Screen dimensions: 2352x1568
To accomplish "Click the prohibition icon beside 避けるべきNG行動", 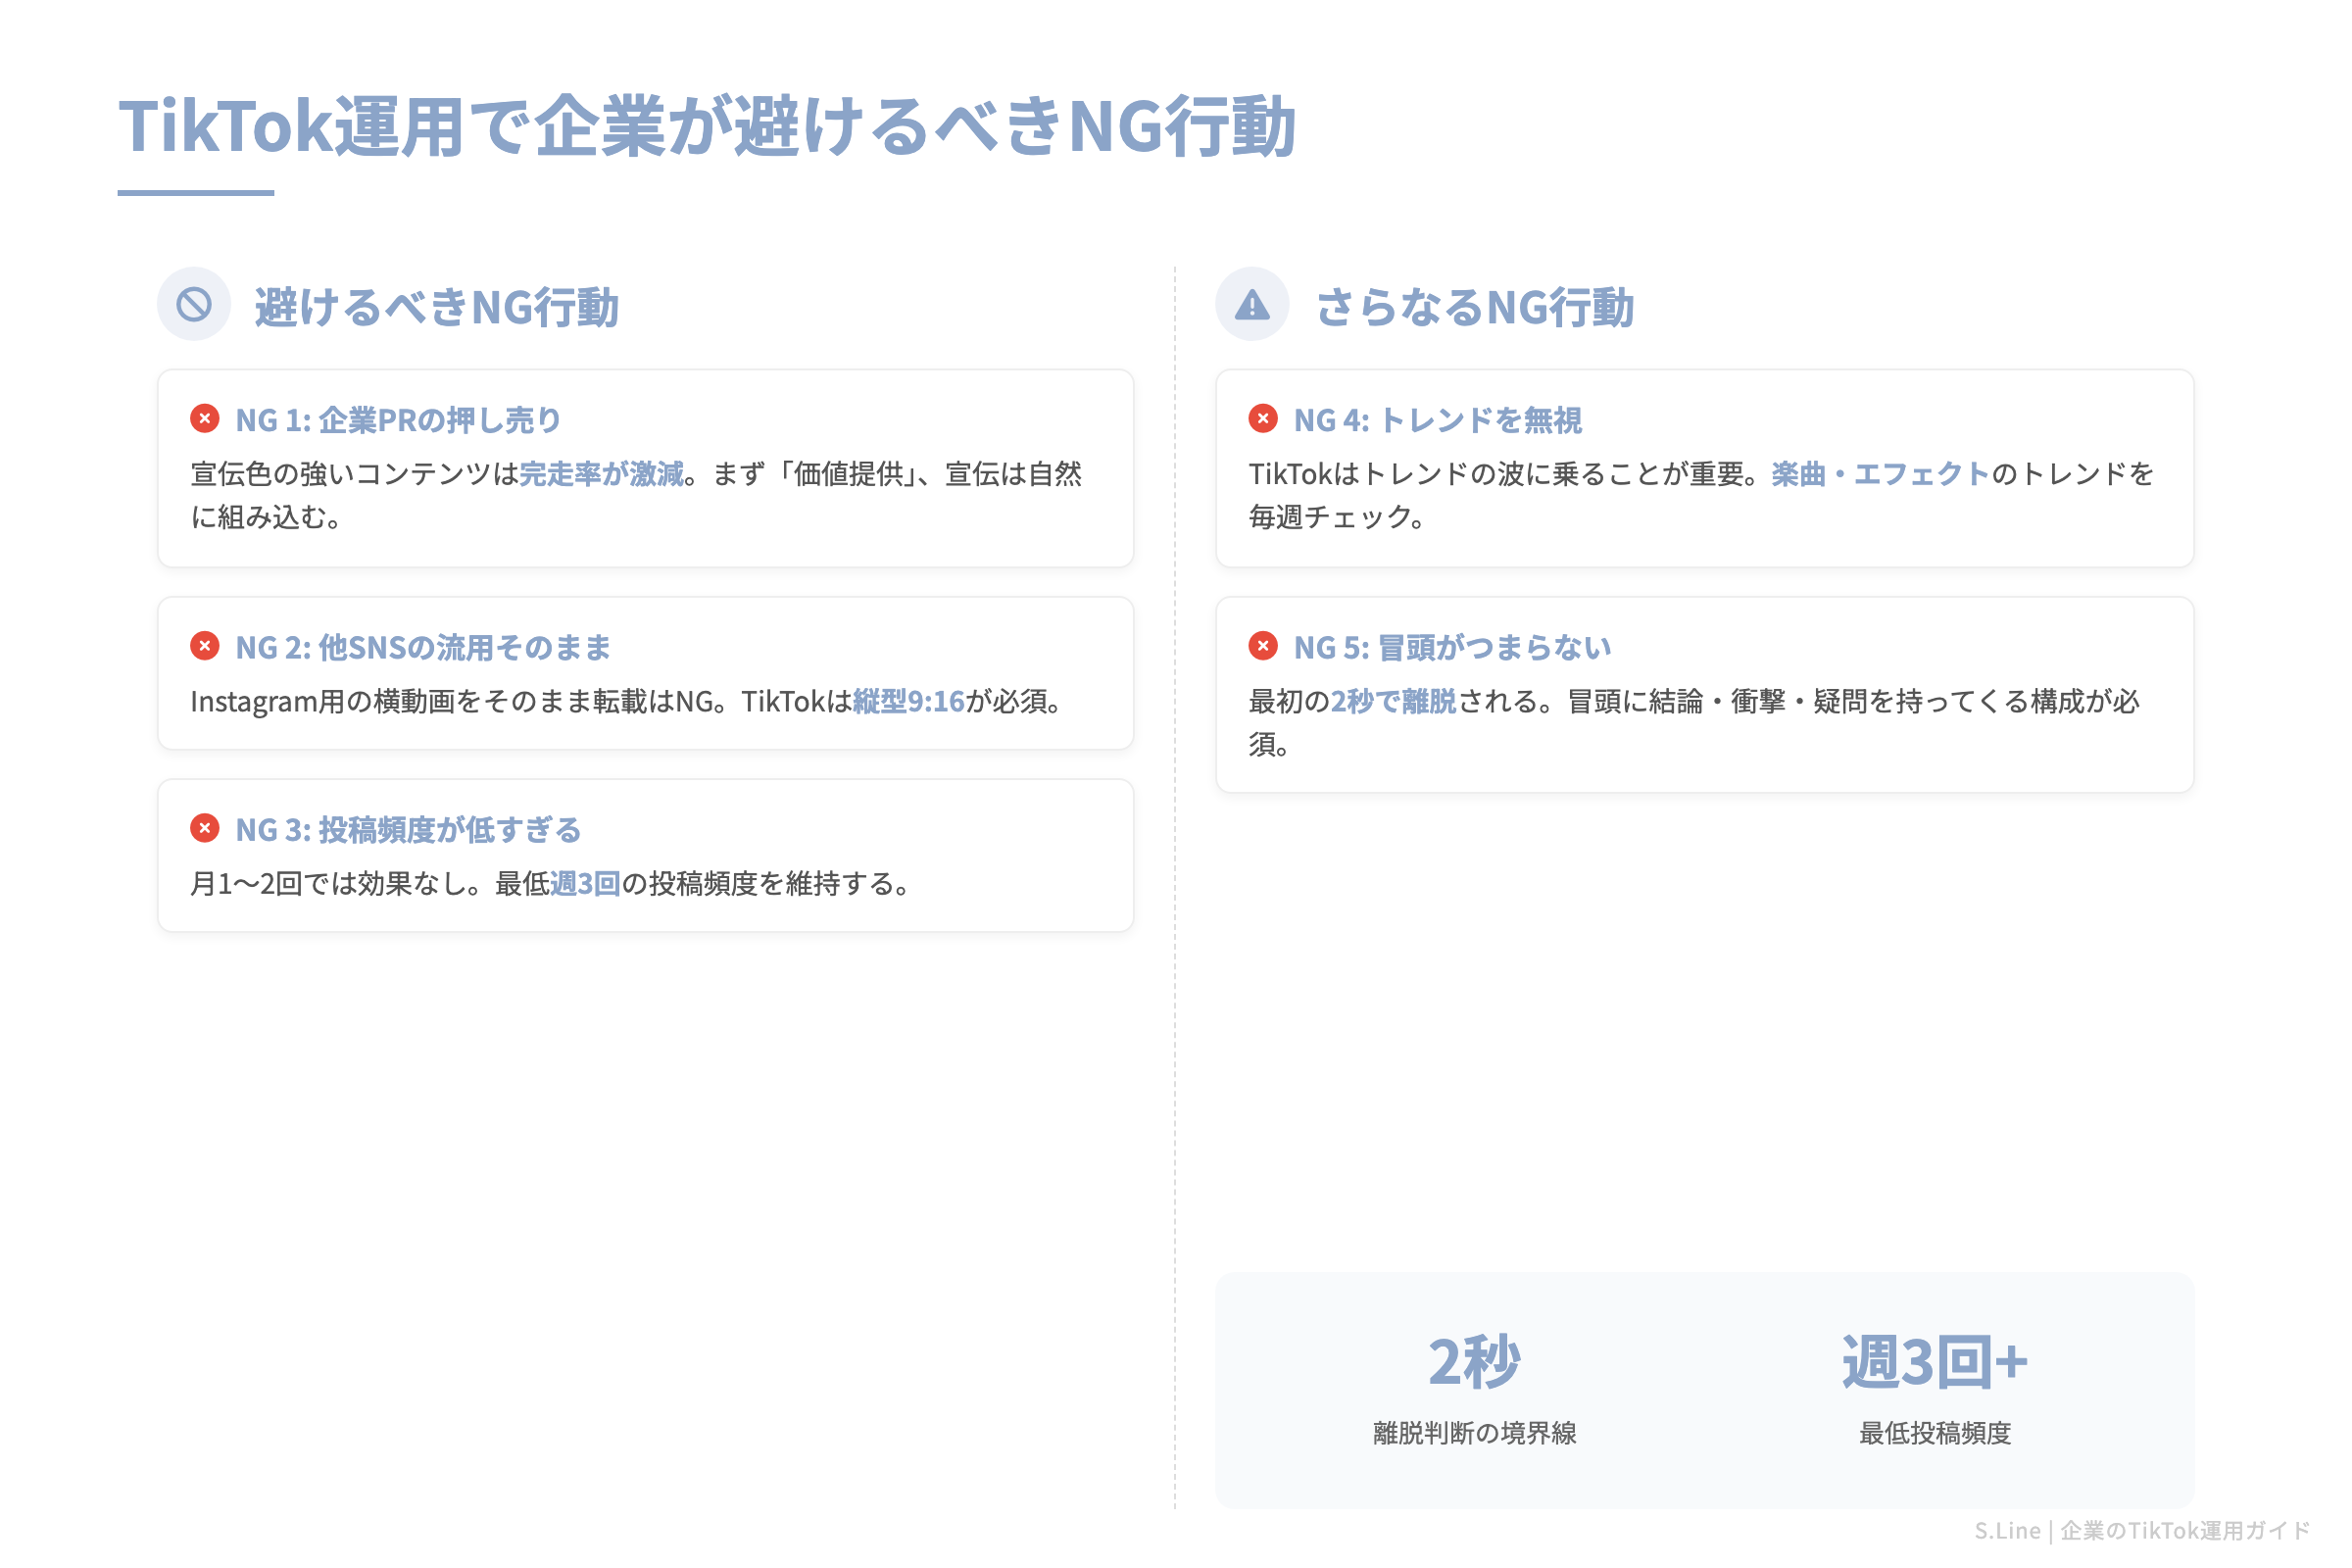I will [194, 305].
